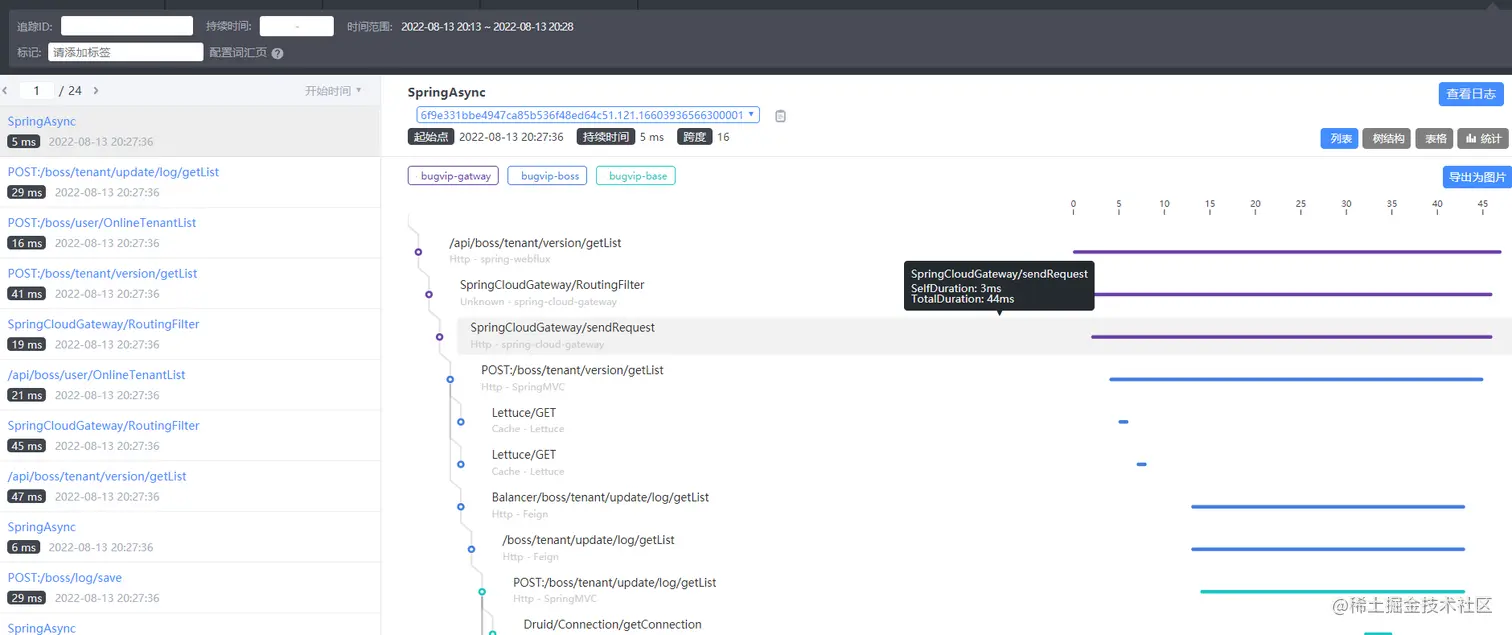Click the SpringAsync trace title heading
The image size is (1512, 635).
point(447,93)
